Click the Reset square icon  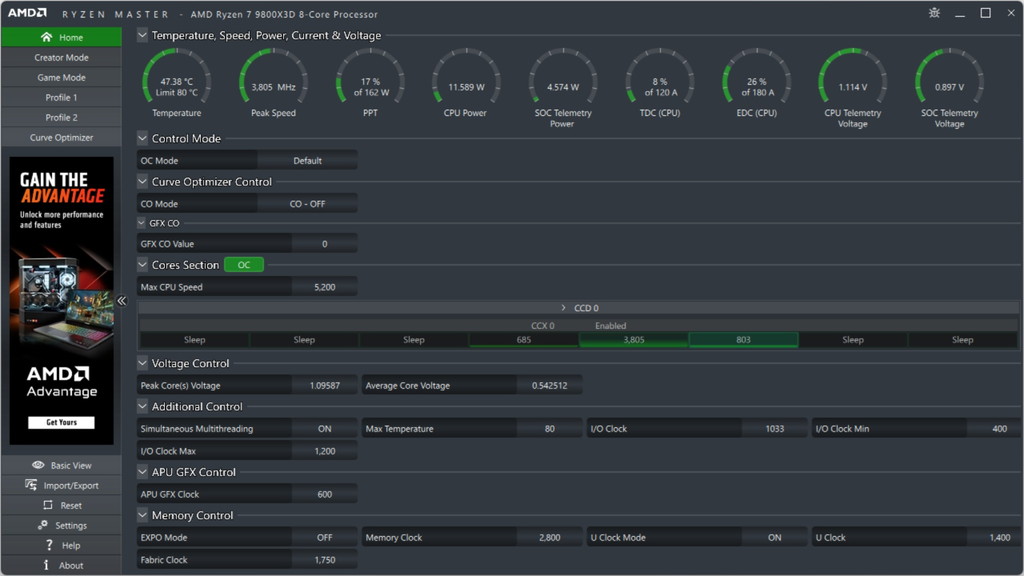(x=48, y=505)
